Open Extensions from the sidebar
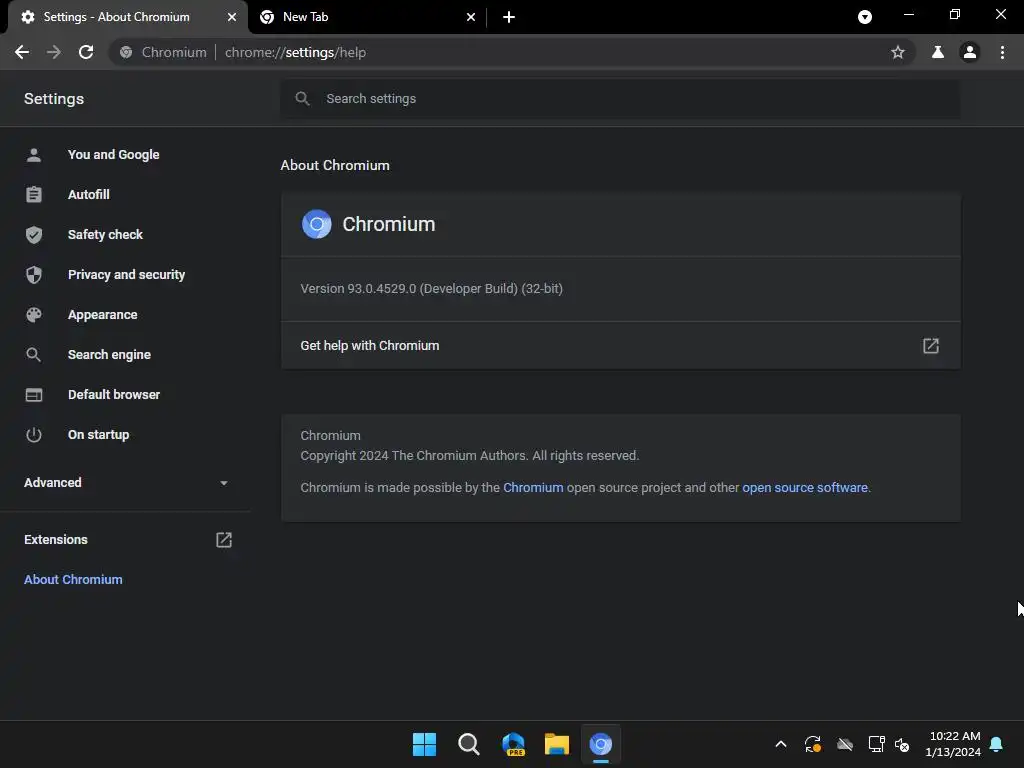Viewport: 1024px width, 768px height. coord(56,539)
